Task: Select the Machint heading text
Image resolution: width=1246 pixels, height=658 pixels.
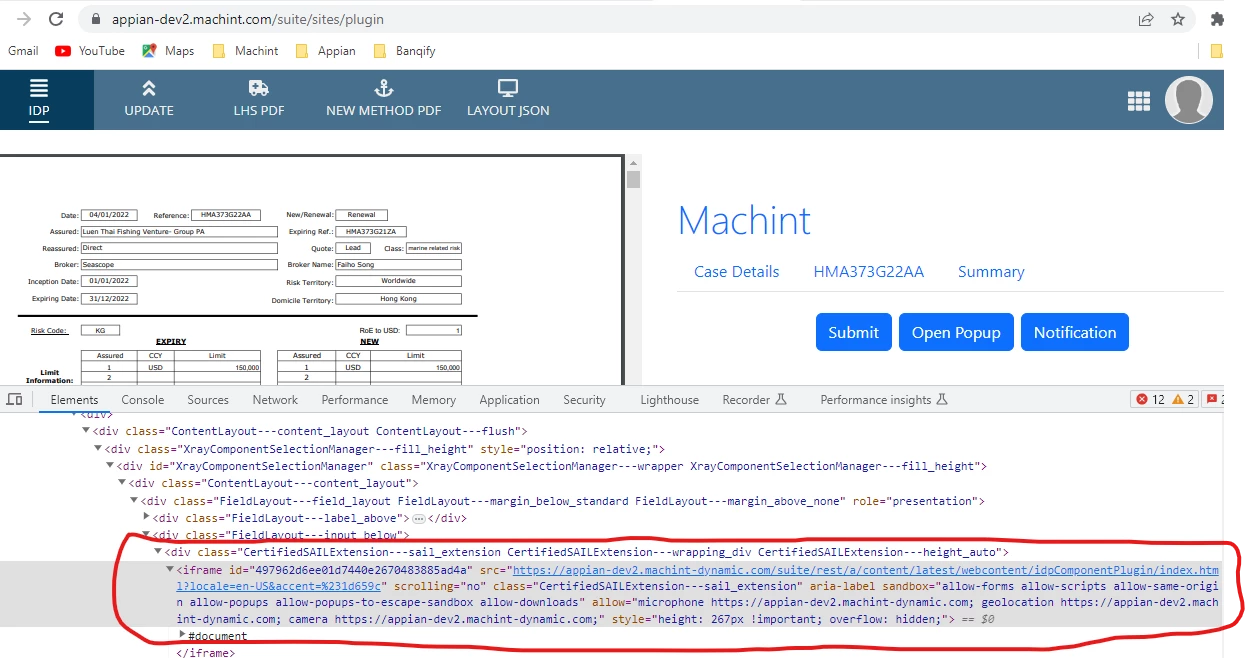Action: pyautogui.click(x=745, y=221)
